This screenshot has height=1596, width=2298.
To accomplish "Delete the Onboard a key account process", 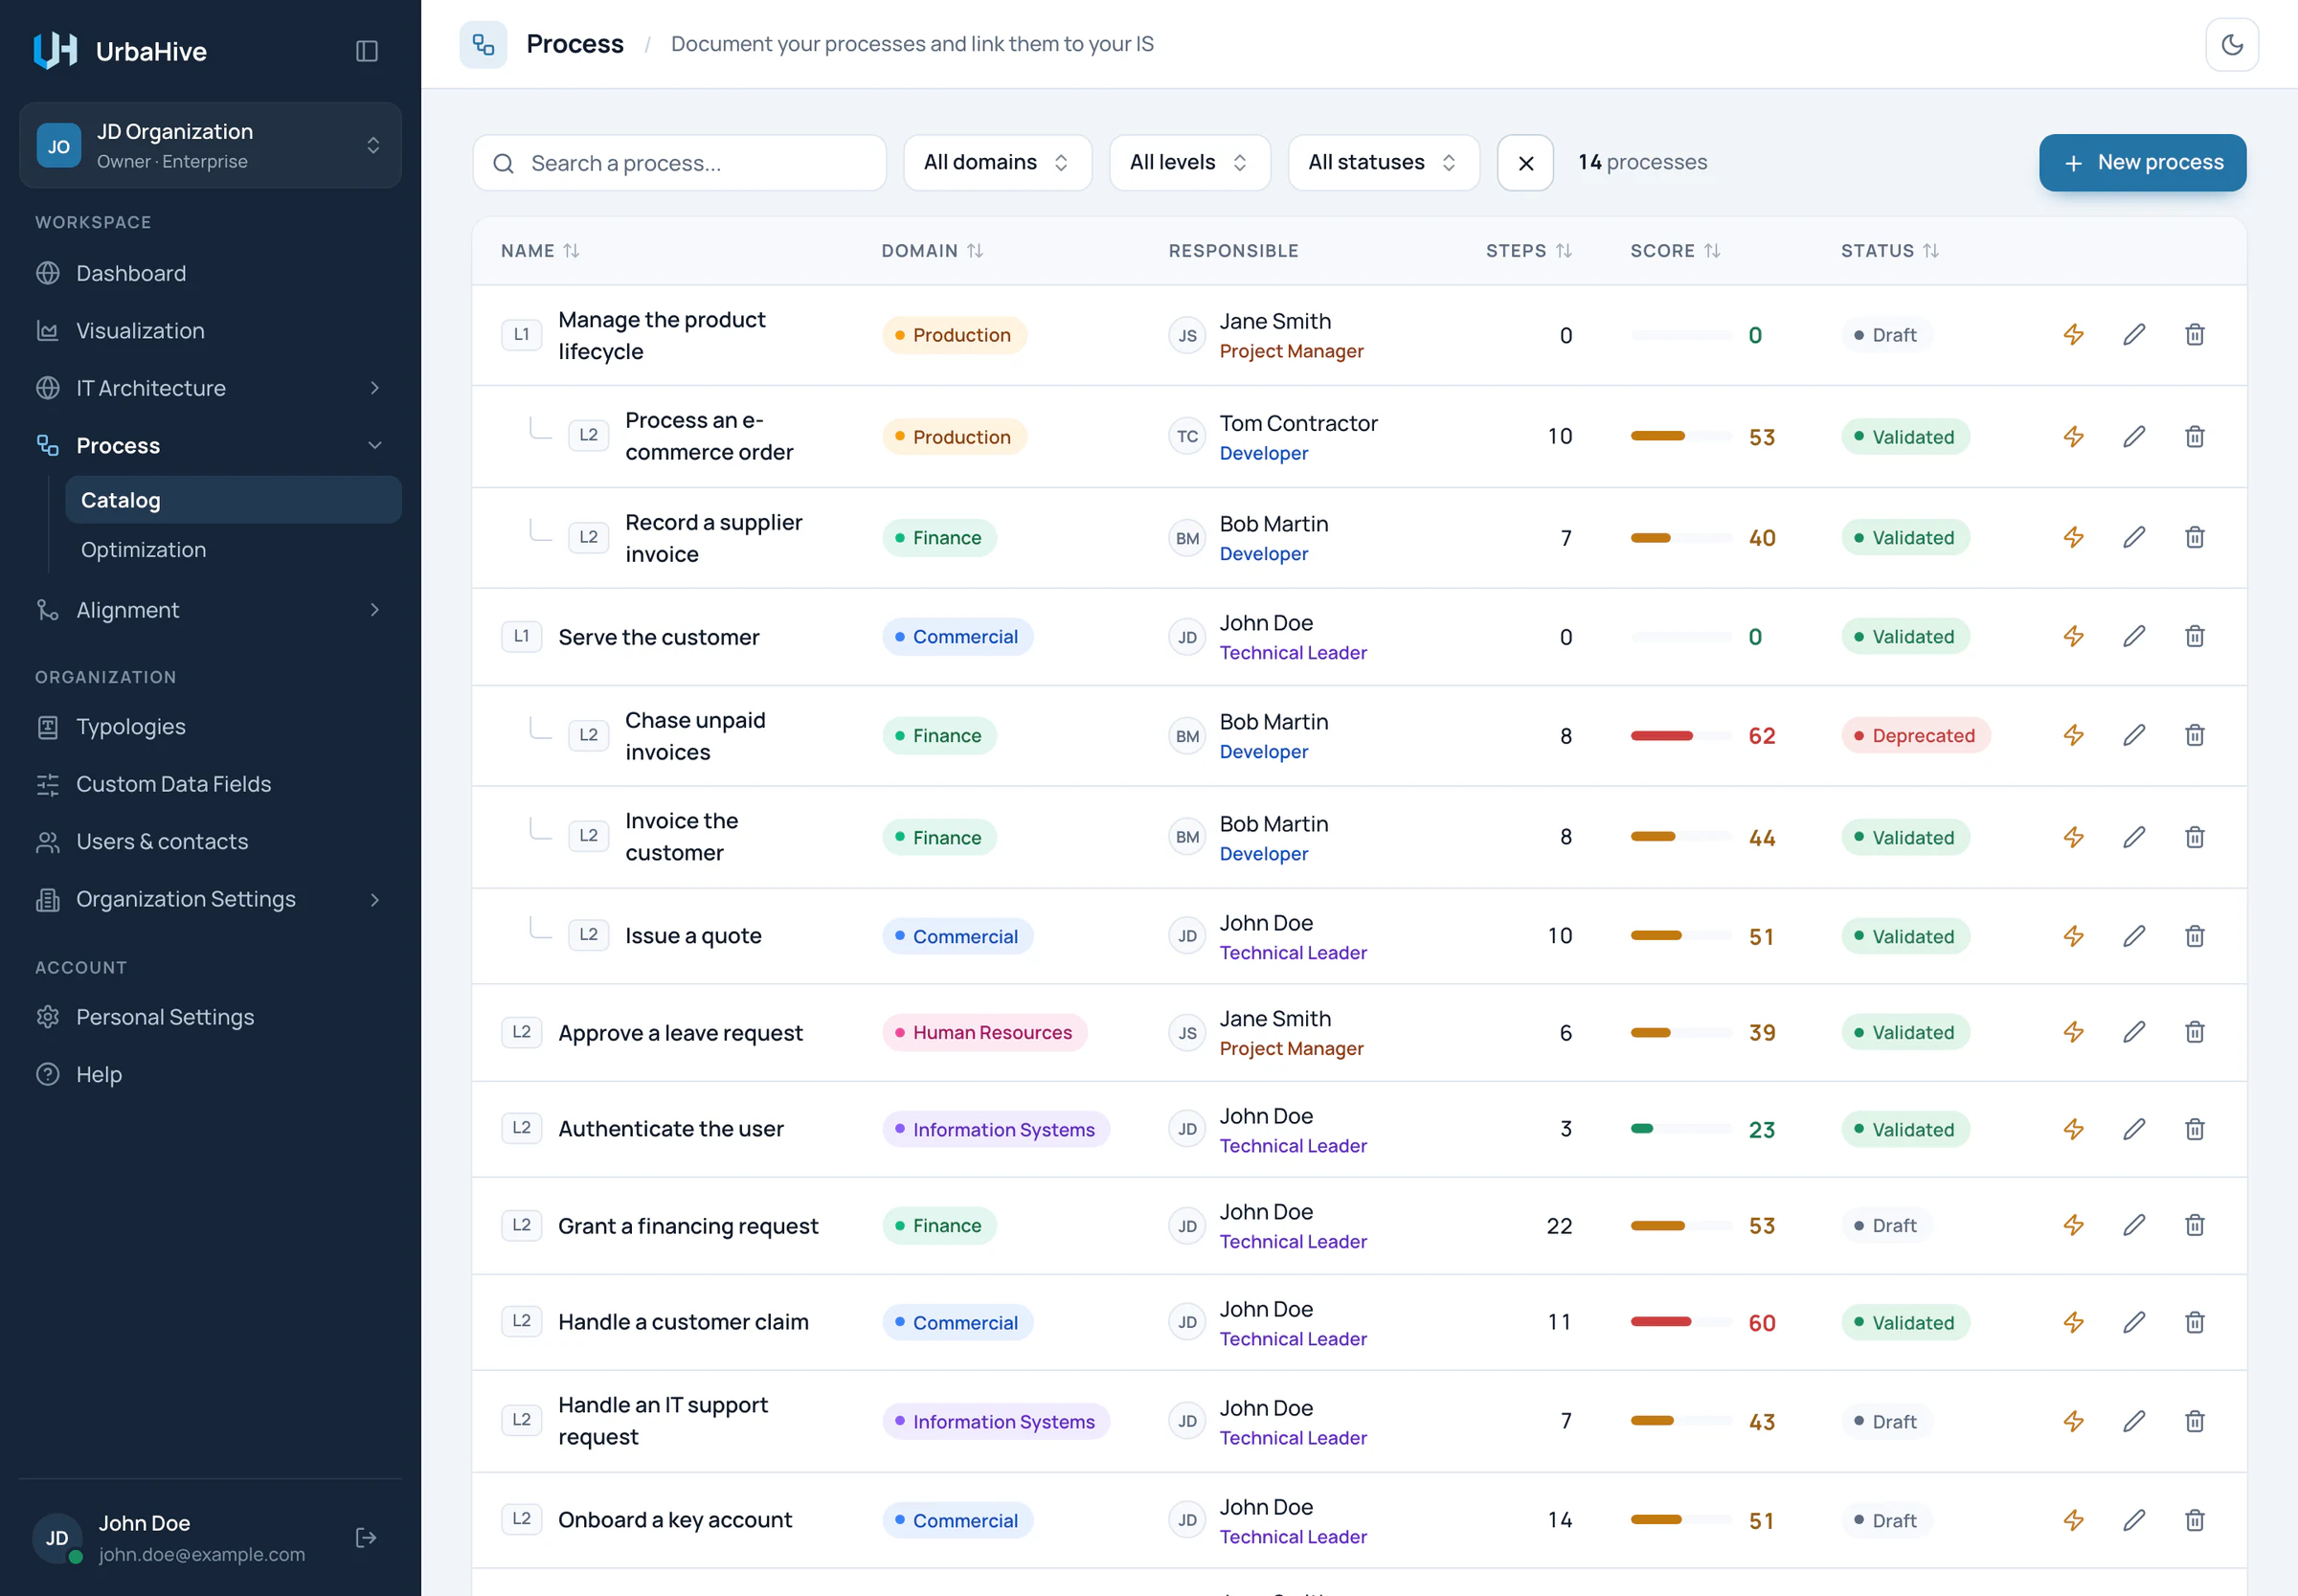I will (2194, 1520).
